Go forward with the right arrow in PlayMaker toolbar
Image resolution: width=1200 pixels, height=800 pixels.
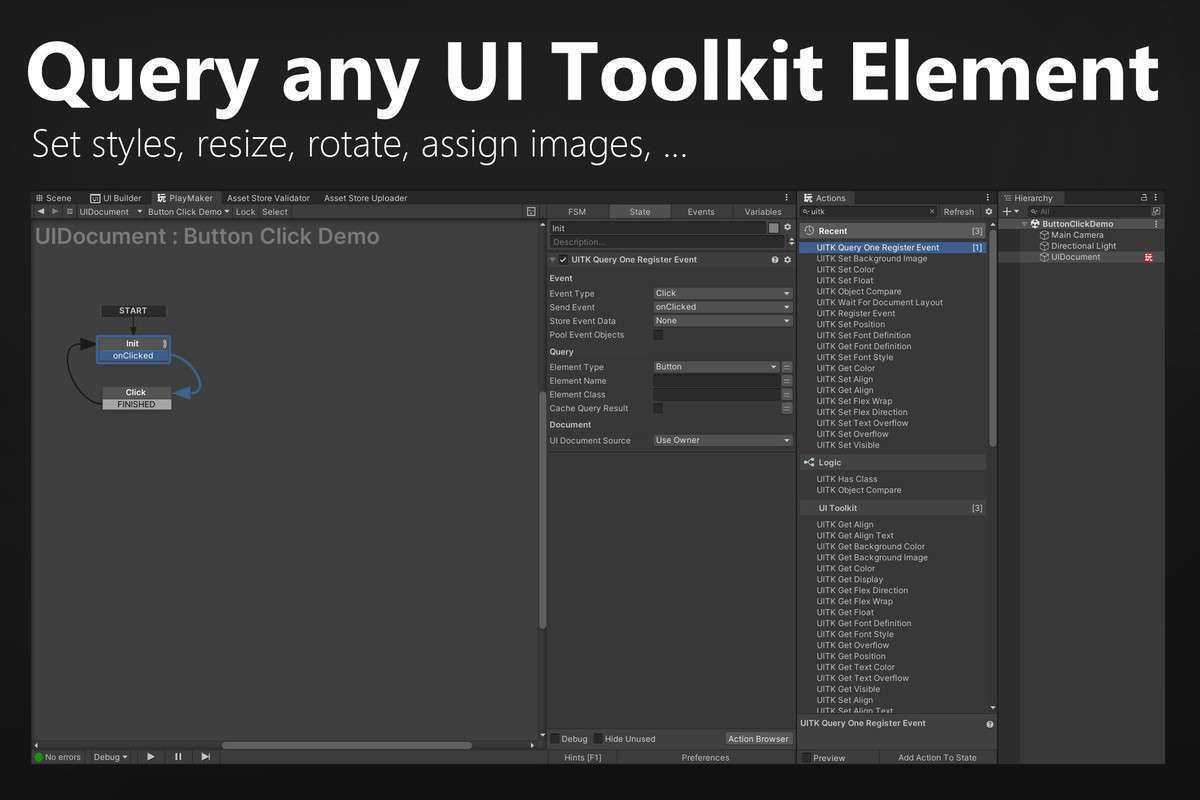click(x=55, y=212)
